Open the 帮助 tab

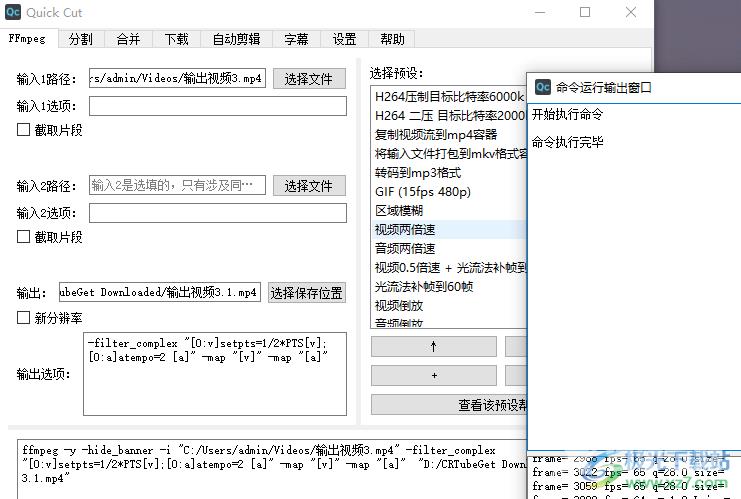(392, 39)
